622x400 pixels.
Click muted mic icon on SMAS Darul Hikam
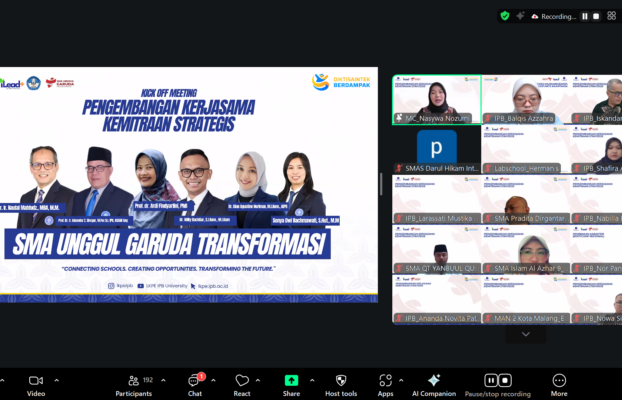coord(399,168)
